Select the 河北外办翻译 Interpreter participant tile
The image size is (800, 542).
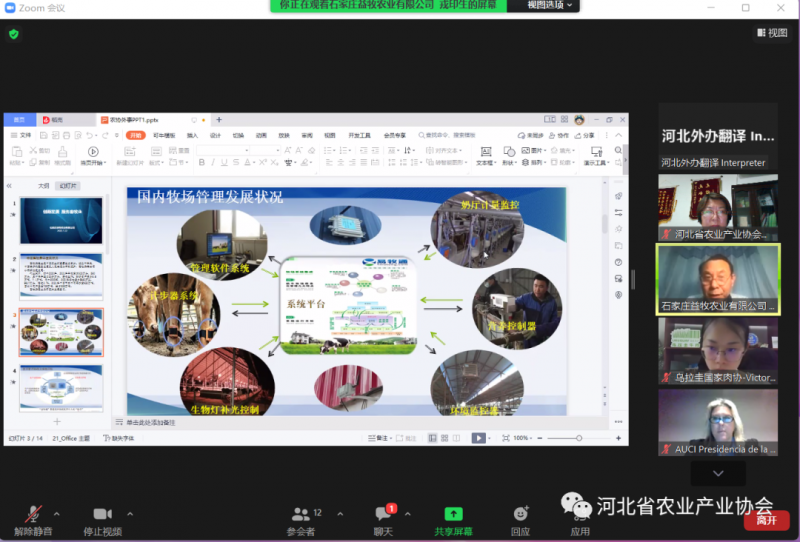point(718,136)
